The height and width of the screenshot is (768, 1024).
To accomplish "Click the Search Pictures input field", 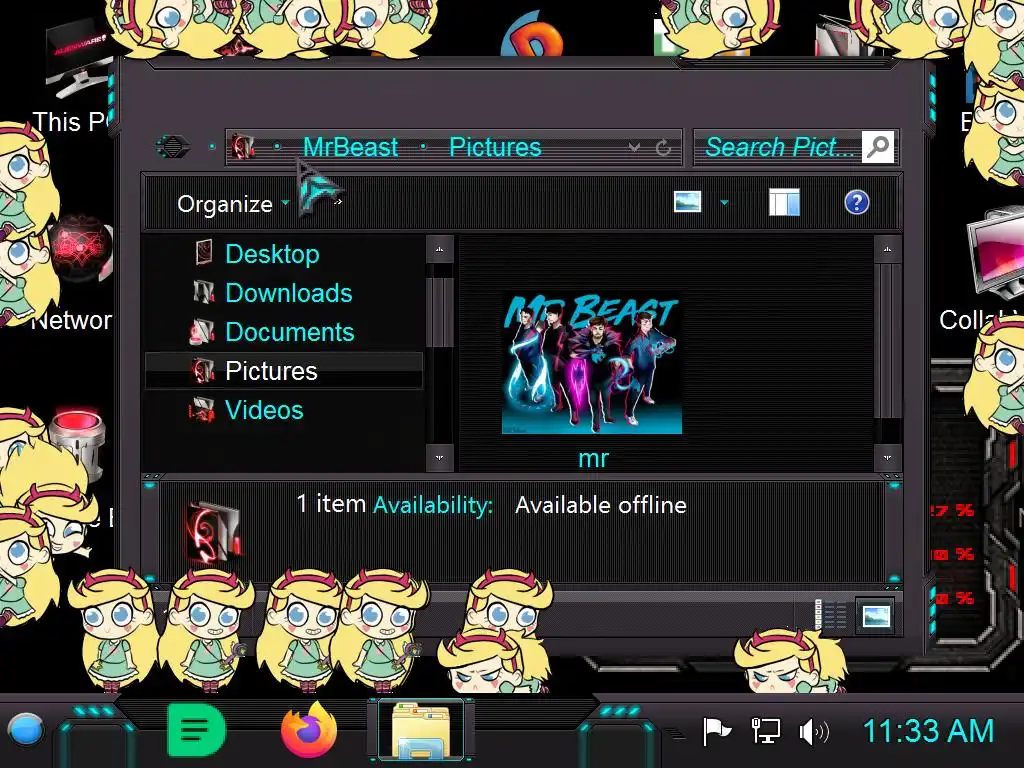I will coord(778,147).
